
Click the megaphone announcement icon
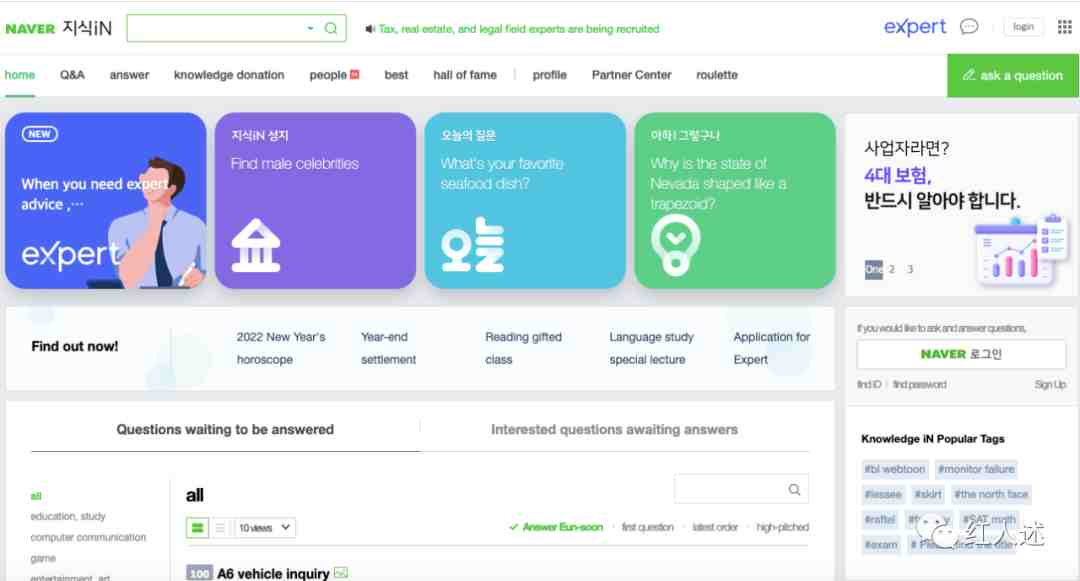coord(370,29)
